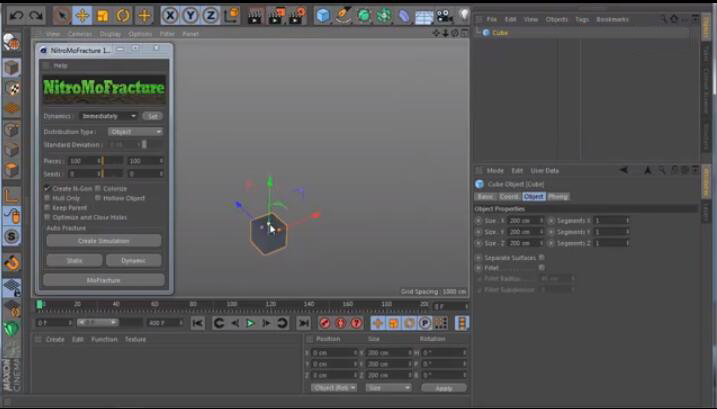Screen dimensions: 717x409
Task: Activate the Move tool
Action: (x=82, y=16)
